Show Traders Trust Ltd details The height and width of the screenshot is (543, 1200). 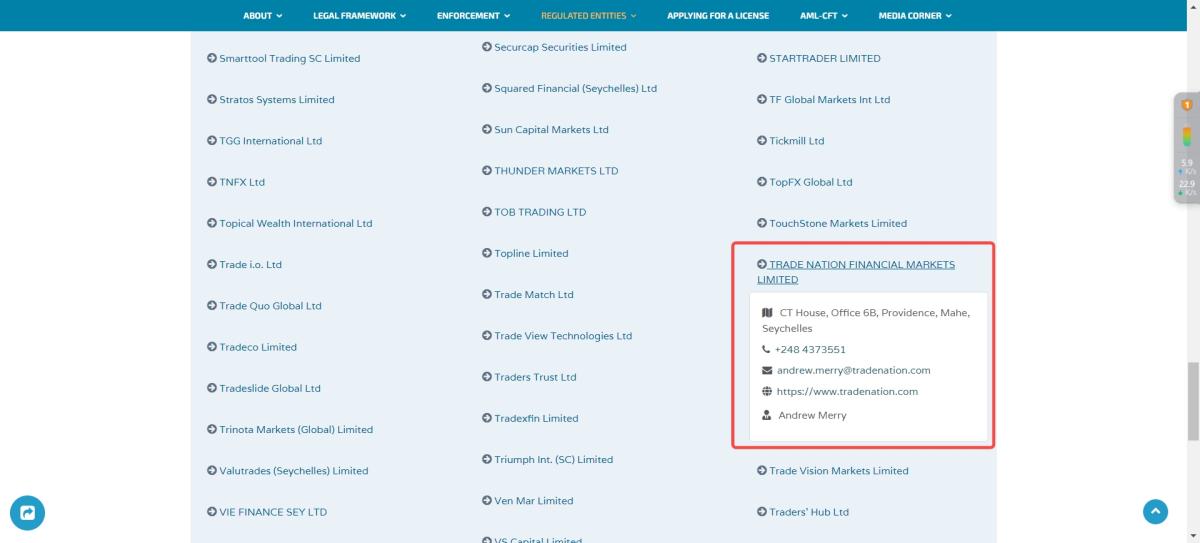(x=529, y=377)
